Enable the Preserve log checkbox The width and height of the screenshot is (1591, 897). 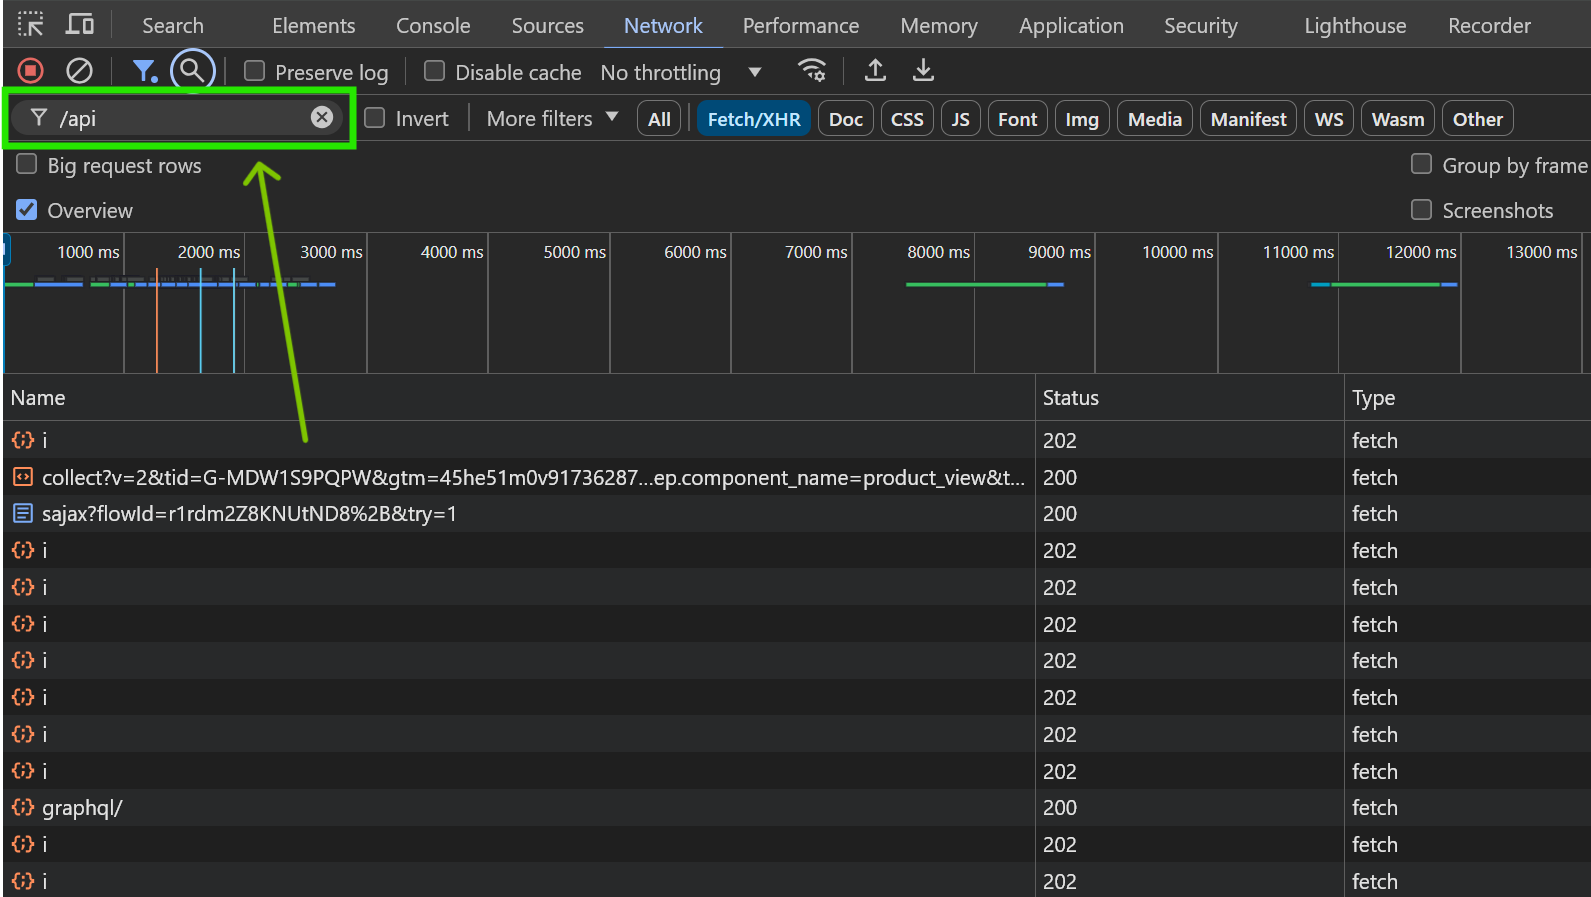[255, 71]
